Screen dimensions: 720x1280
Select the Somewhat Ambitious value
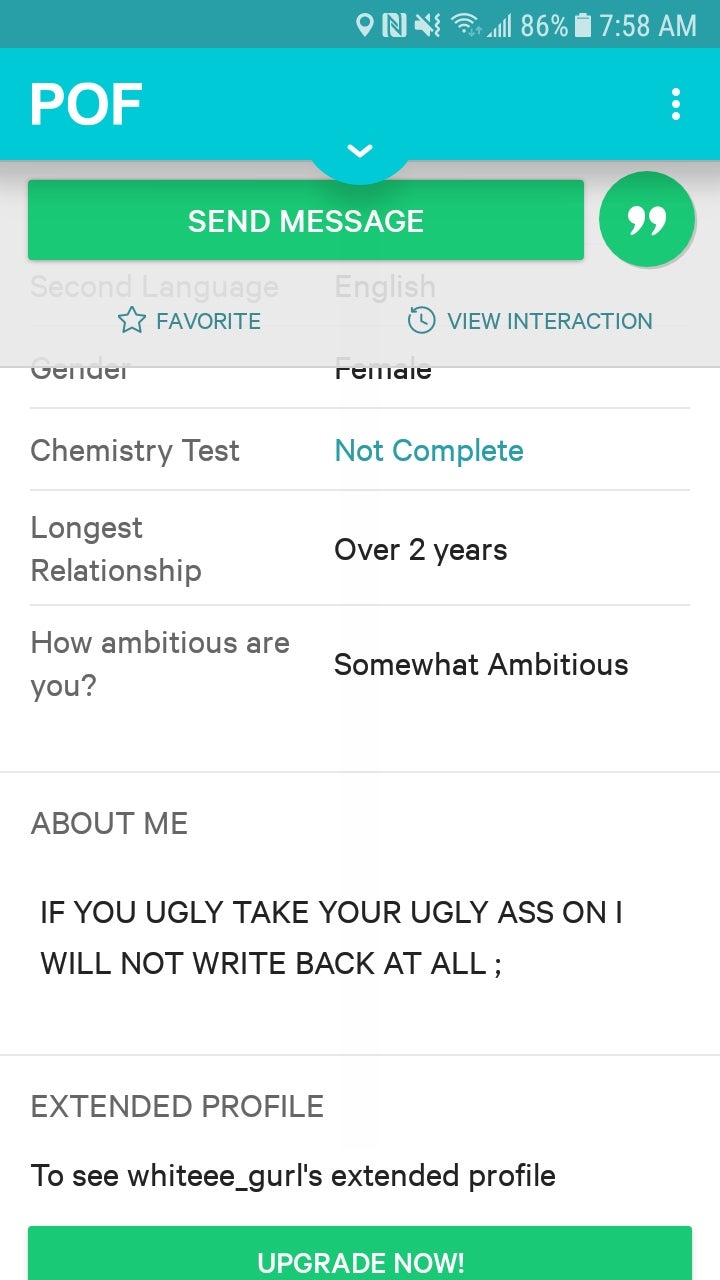point(481,665)
